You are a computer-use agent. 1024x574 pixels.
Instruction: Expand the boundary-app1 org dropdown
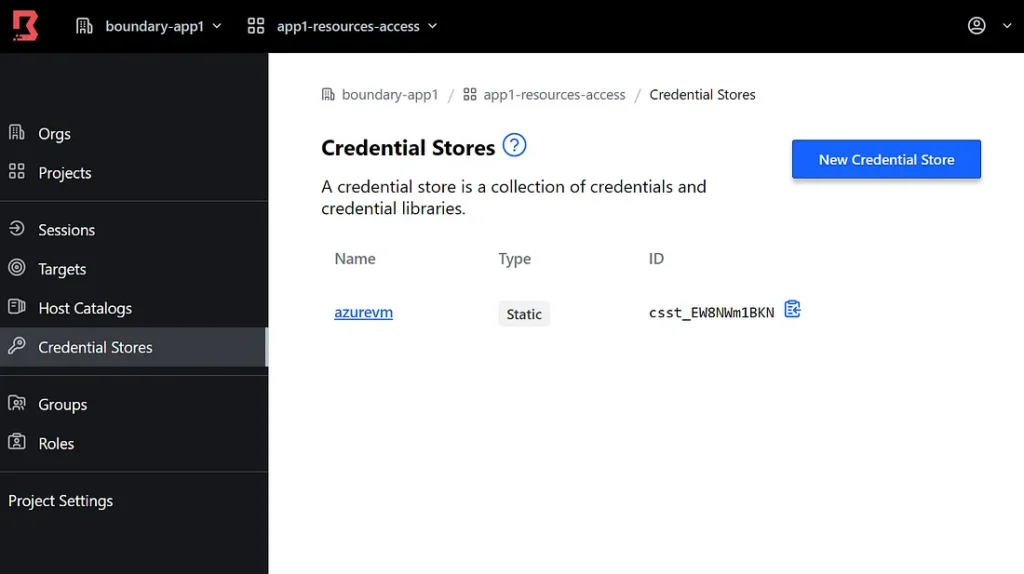149,26
